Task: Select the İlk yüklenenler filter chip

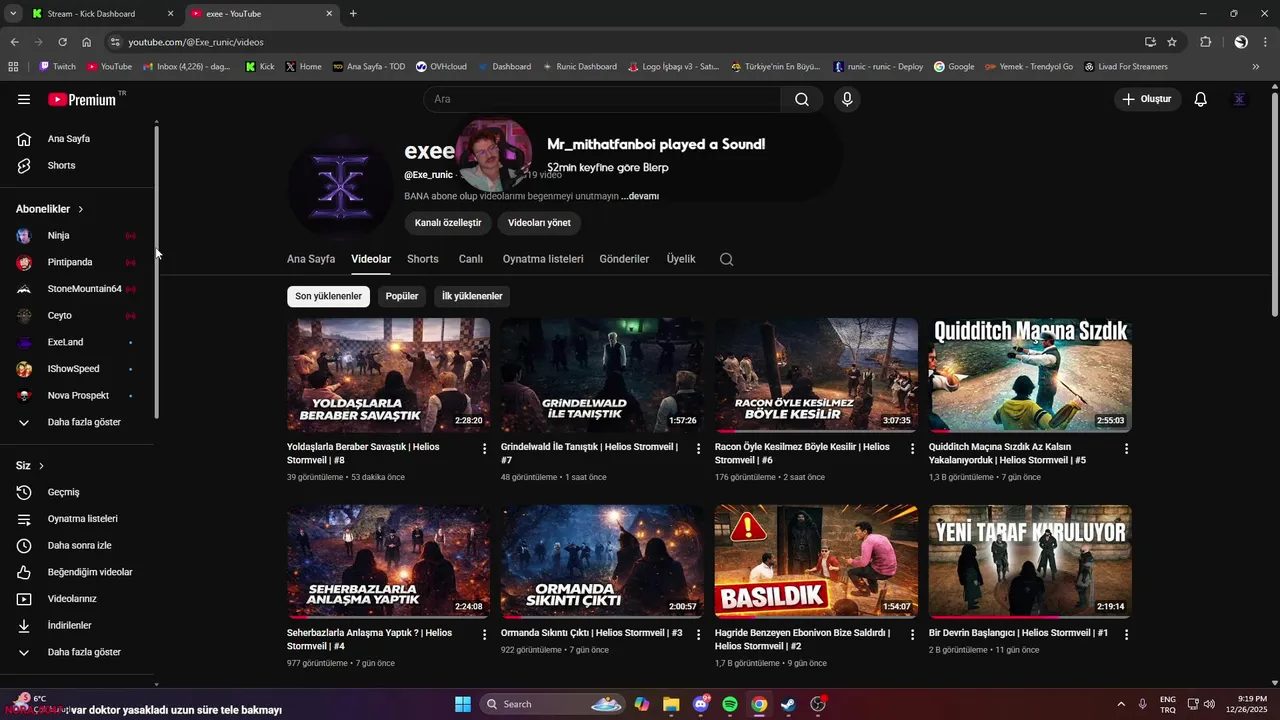Action: (x=472, y=296)
